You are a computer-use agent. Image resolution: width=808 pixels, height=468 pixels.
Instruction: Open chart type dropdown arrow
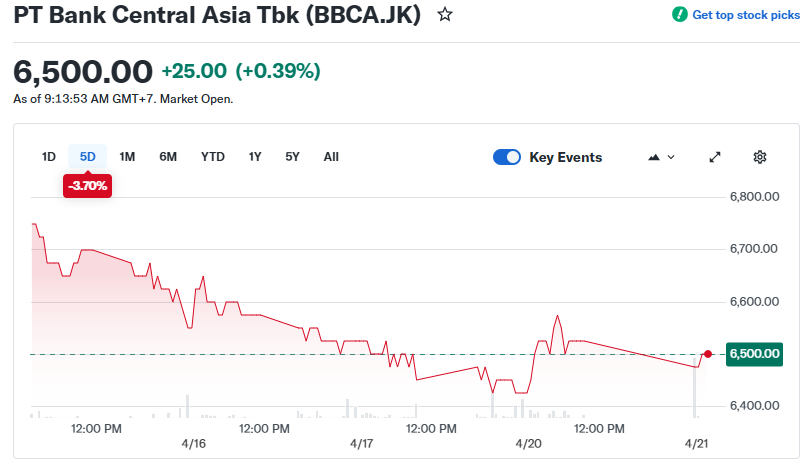(671, 157)
